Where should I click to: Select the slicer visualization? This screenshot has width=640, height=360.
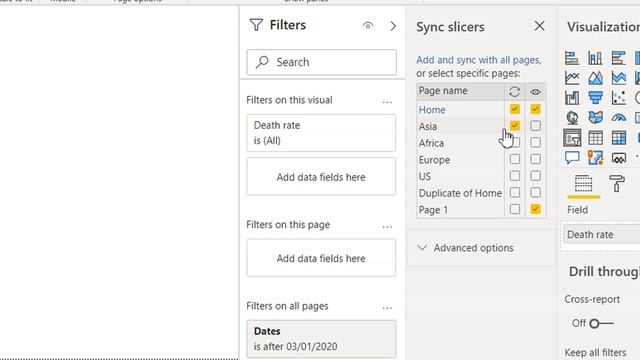(x=572, y=138)
